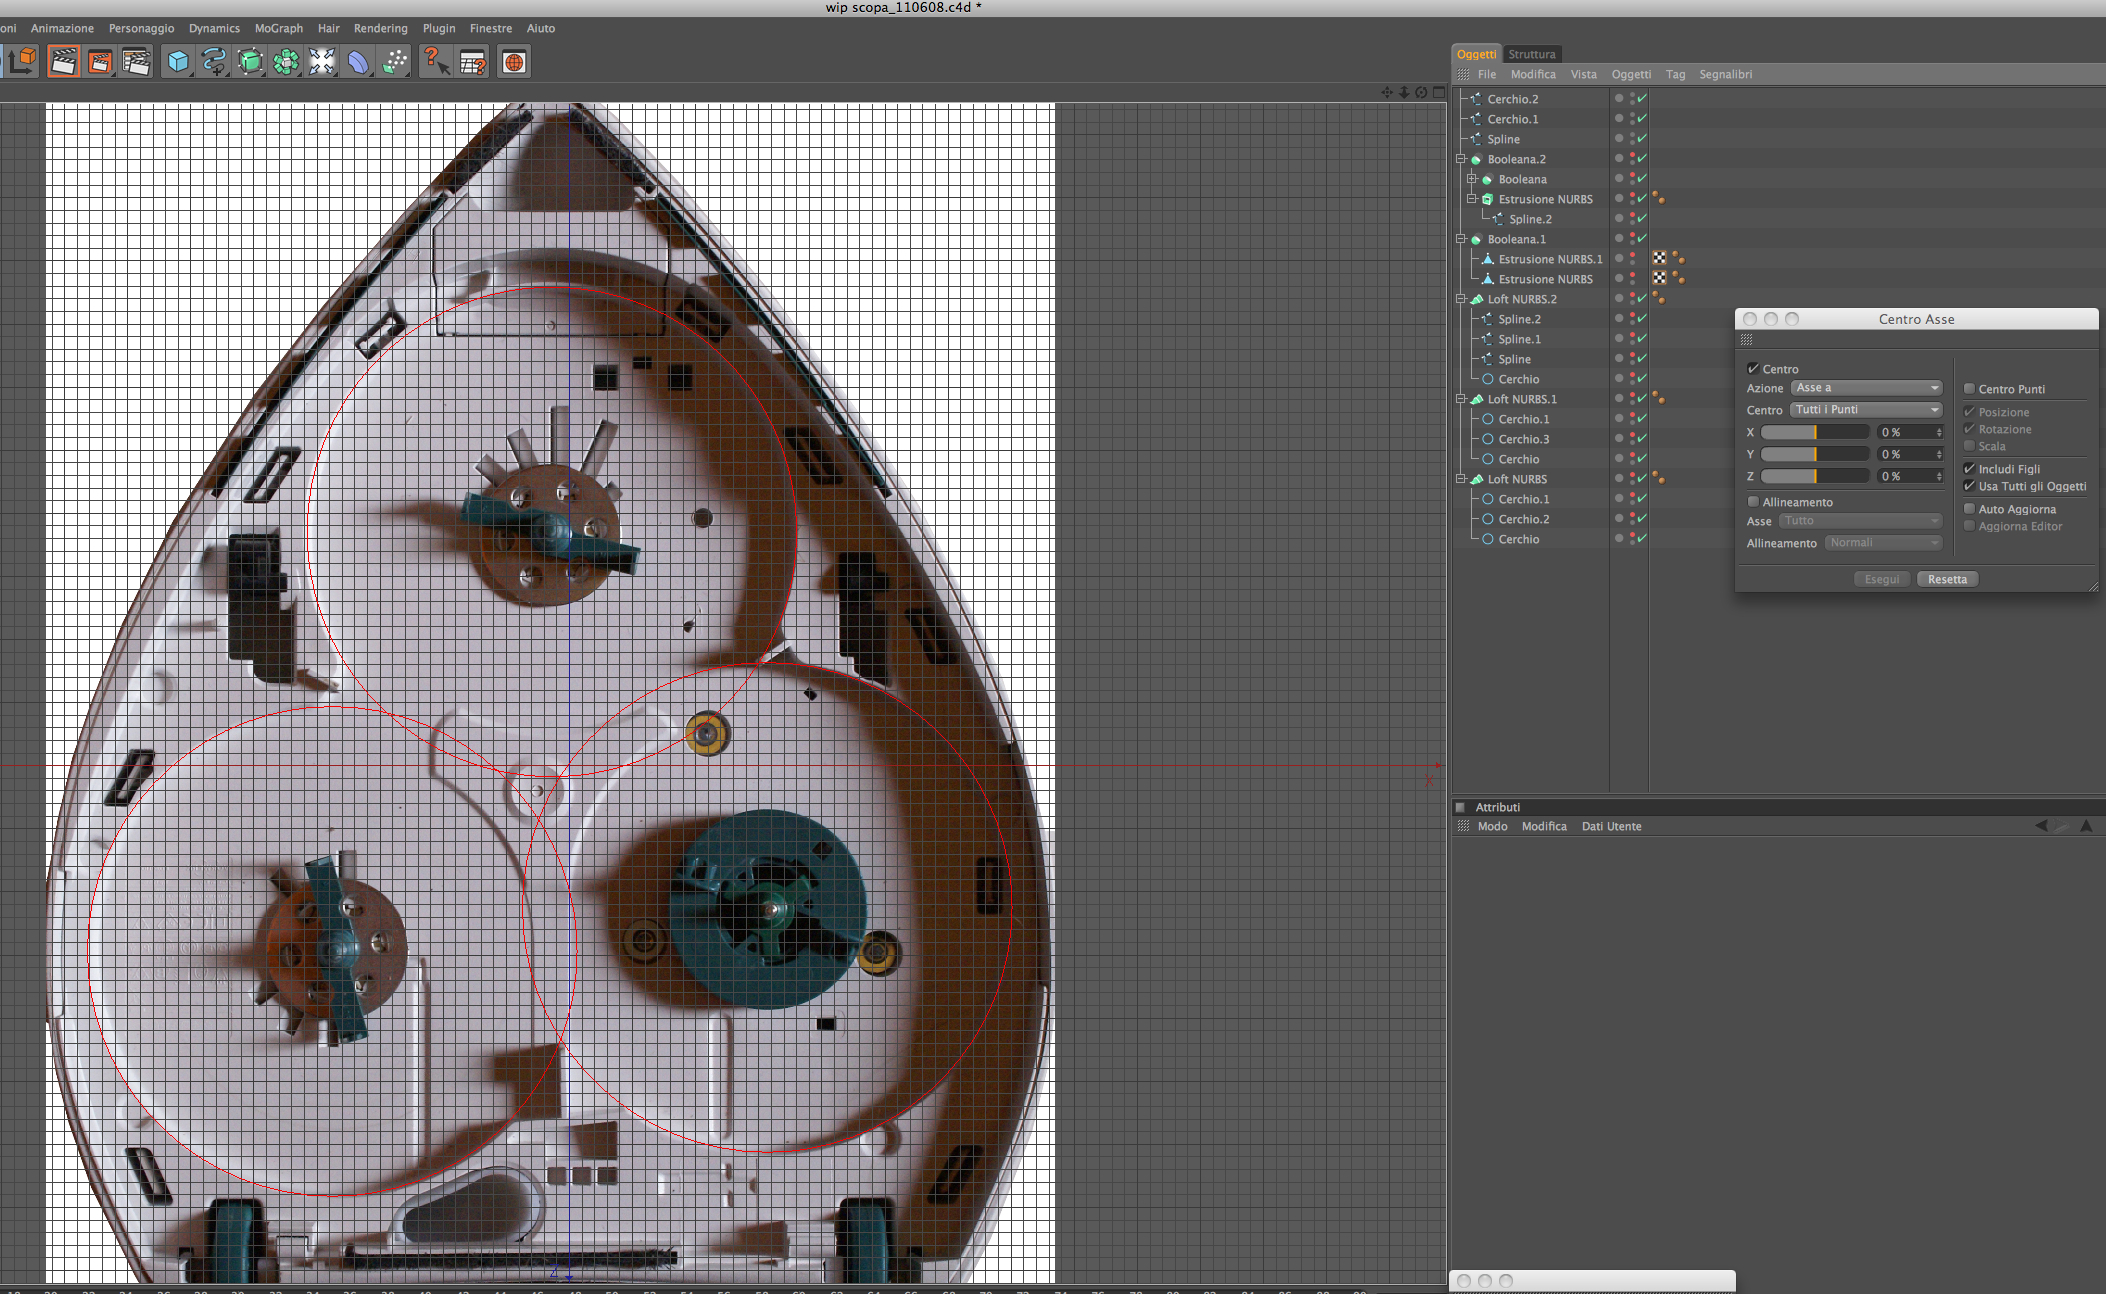The height and width of the screenshot is (1294, 2106).
Task: Adjust the X percentage slider
Action: point(1814,432)
